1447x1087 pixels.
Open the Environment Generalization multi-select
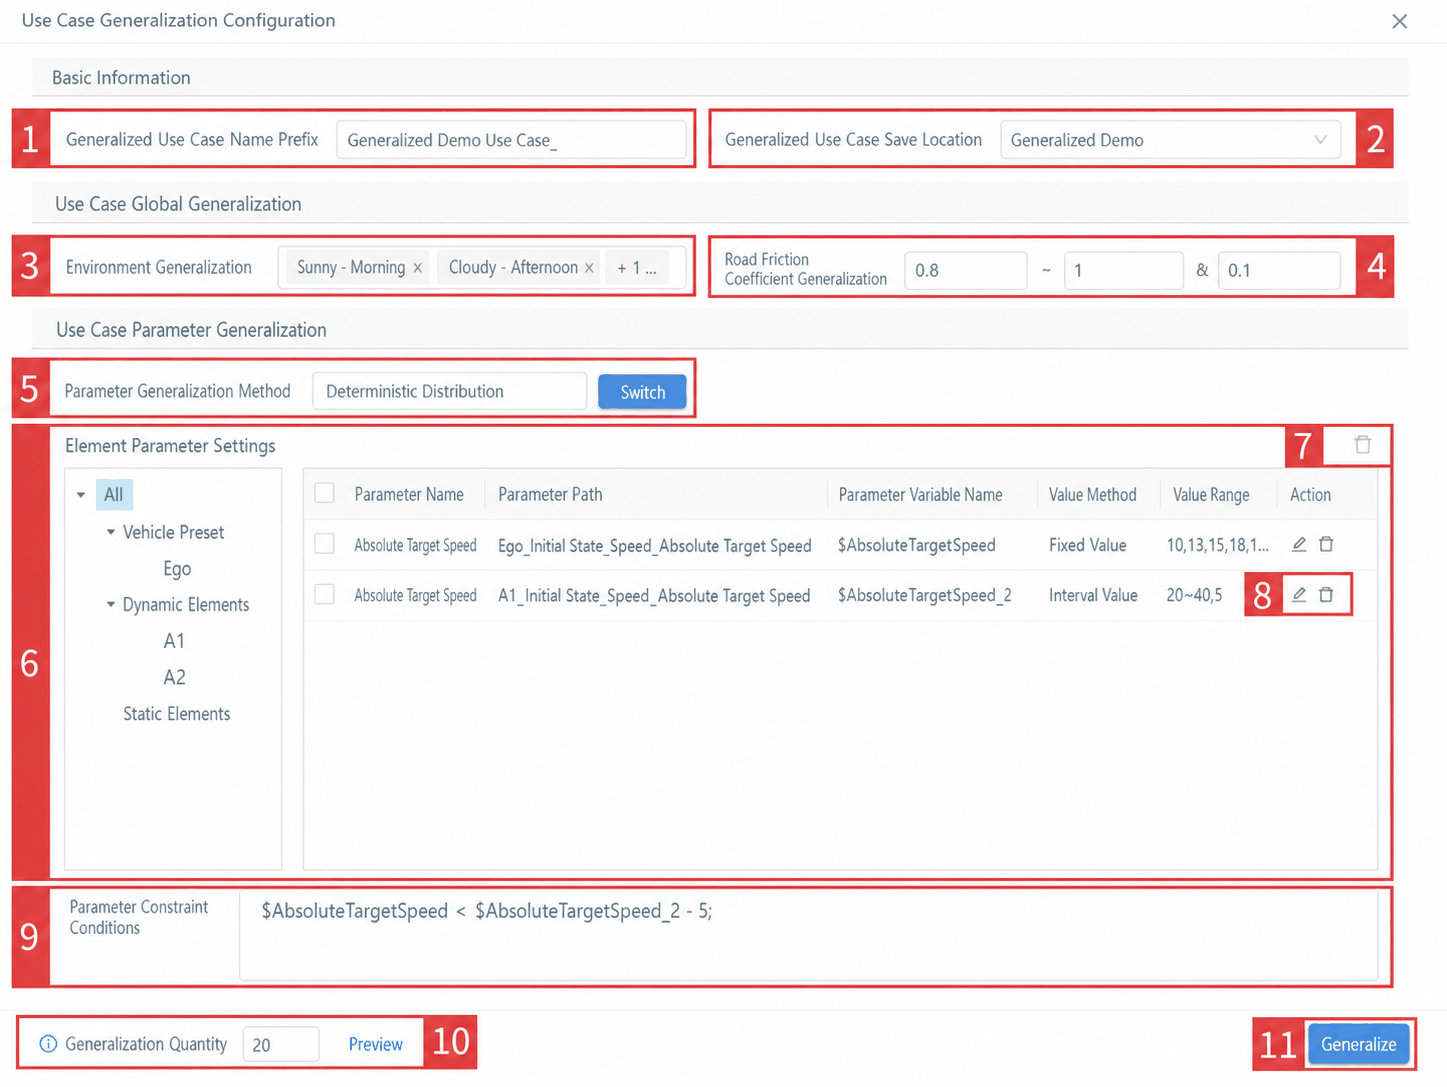[482, 268]
